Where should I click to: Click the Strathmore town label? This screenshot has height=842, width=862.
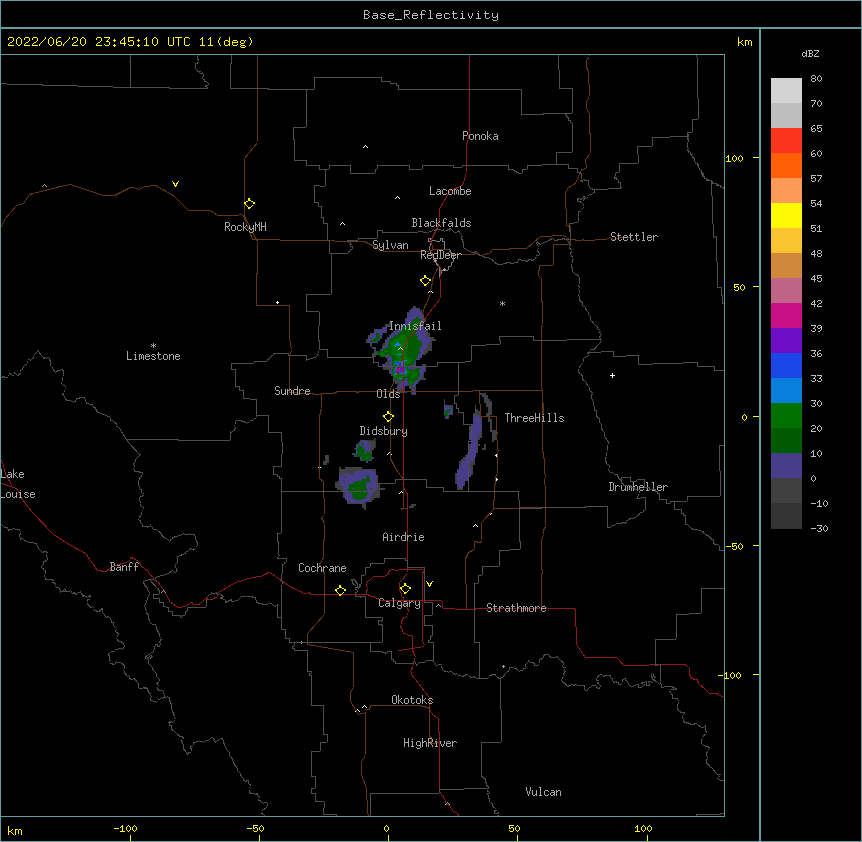(x=516, y=608)
